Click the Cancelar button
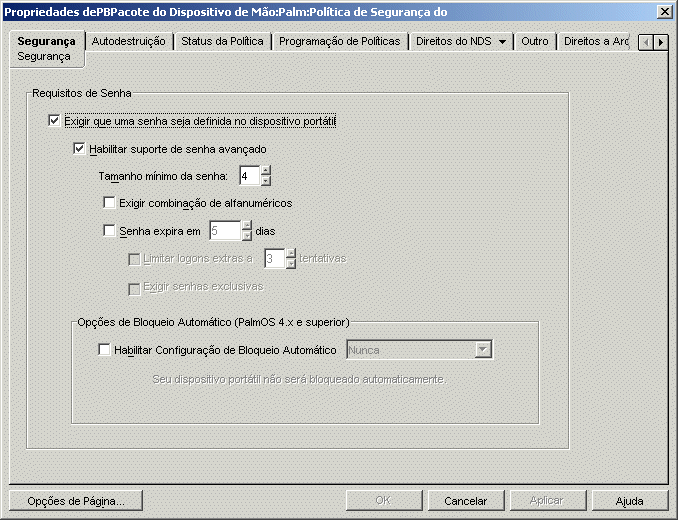678x520 pixels. pos(466,501)
